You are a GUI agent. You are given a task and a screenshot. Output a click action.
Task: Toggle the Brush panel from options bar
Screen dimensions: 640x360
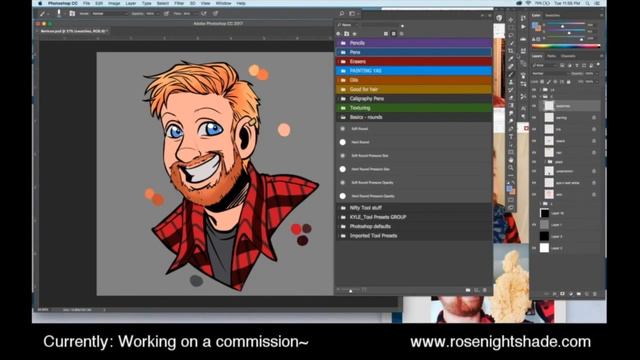[x=72, y=13]
